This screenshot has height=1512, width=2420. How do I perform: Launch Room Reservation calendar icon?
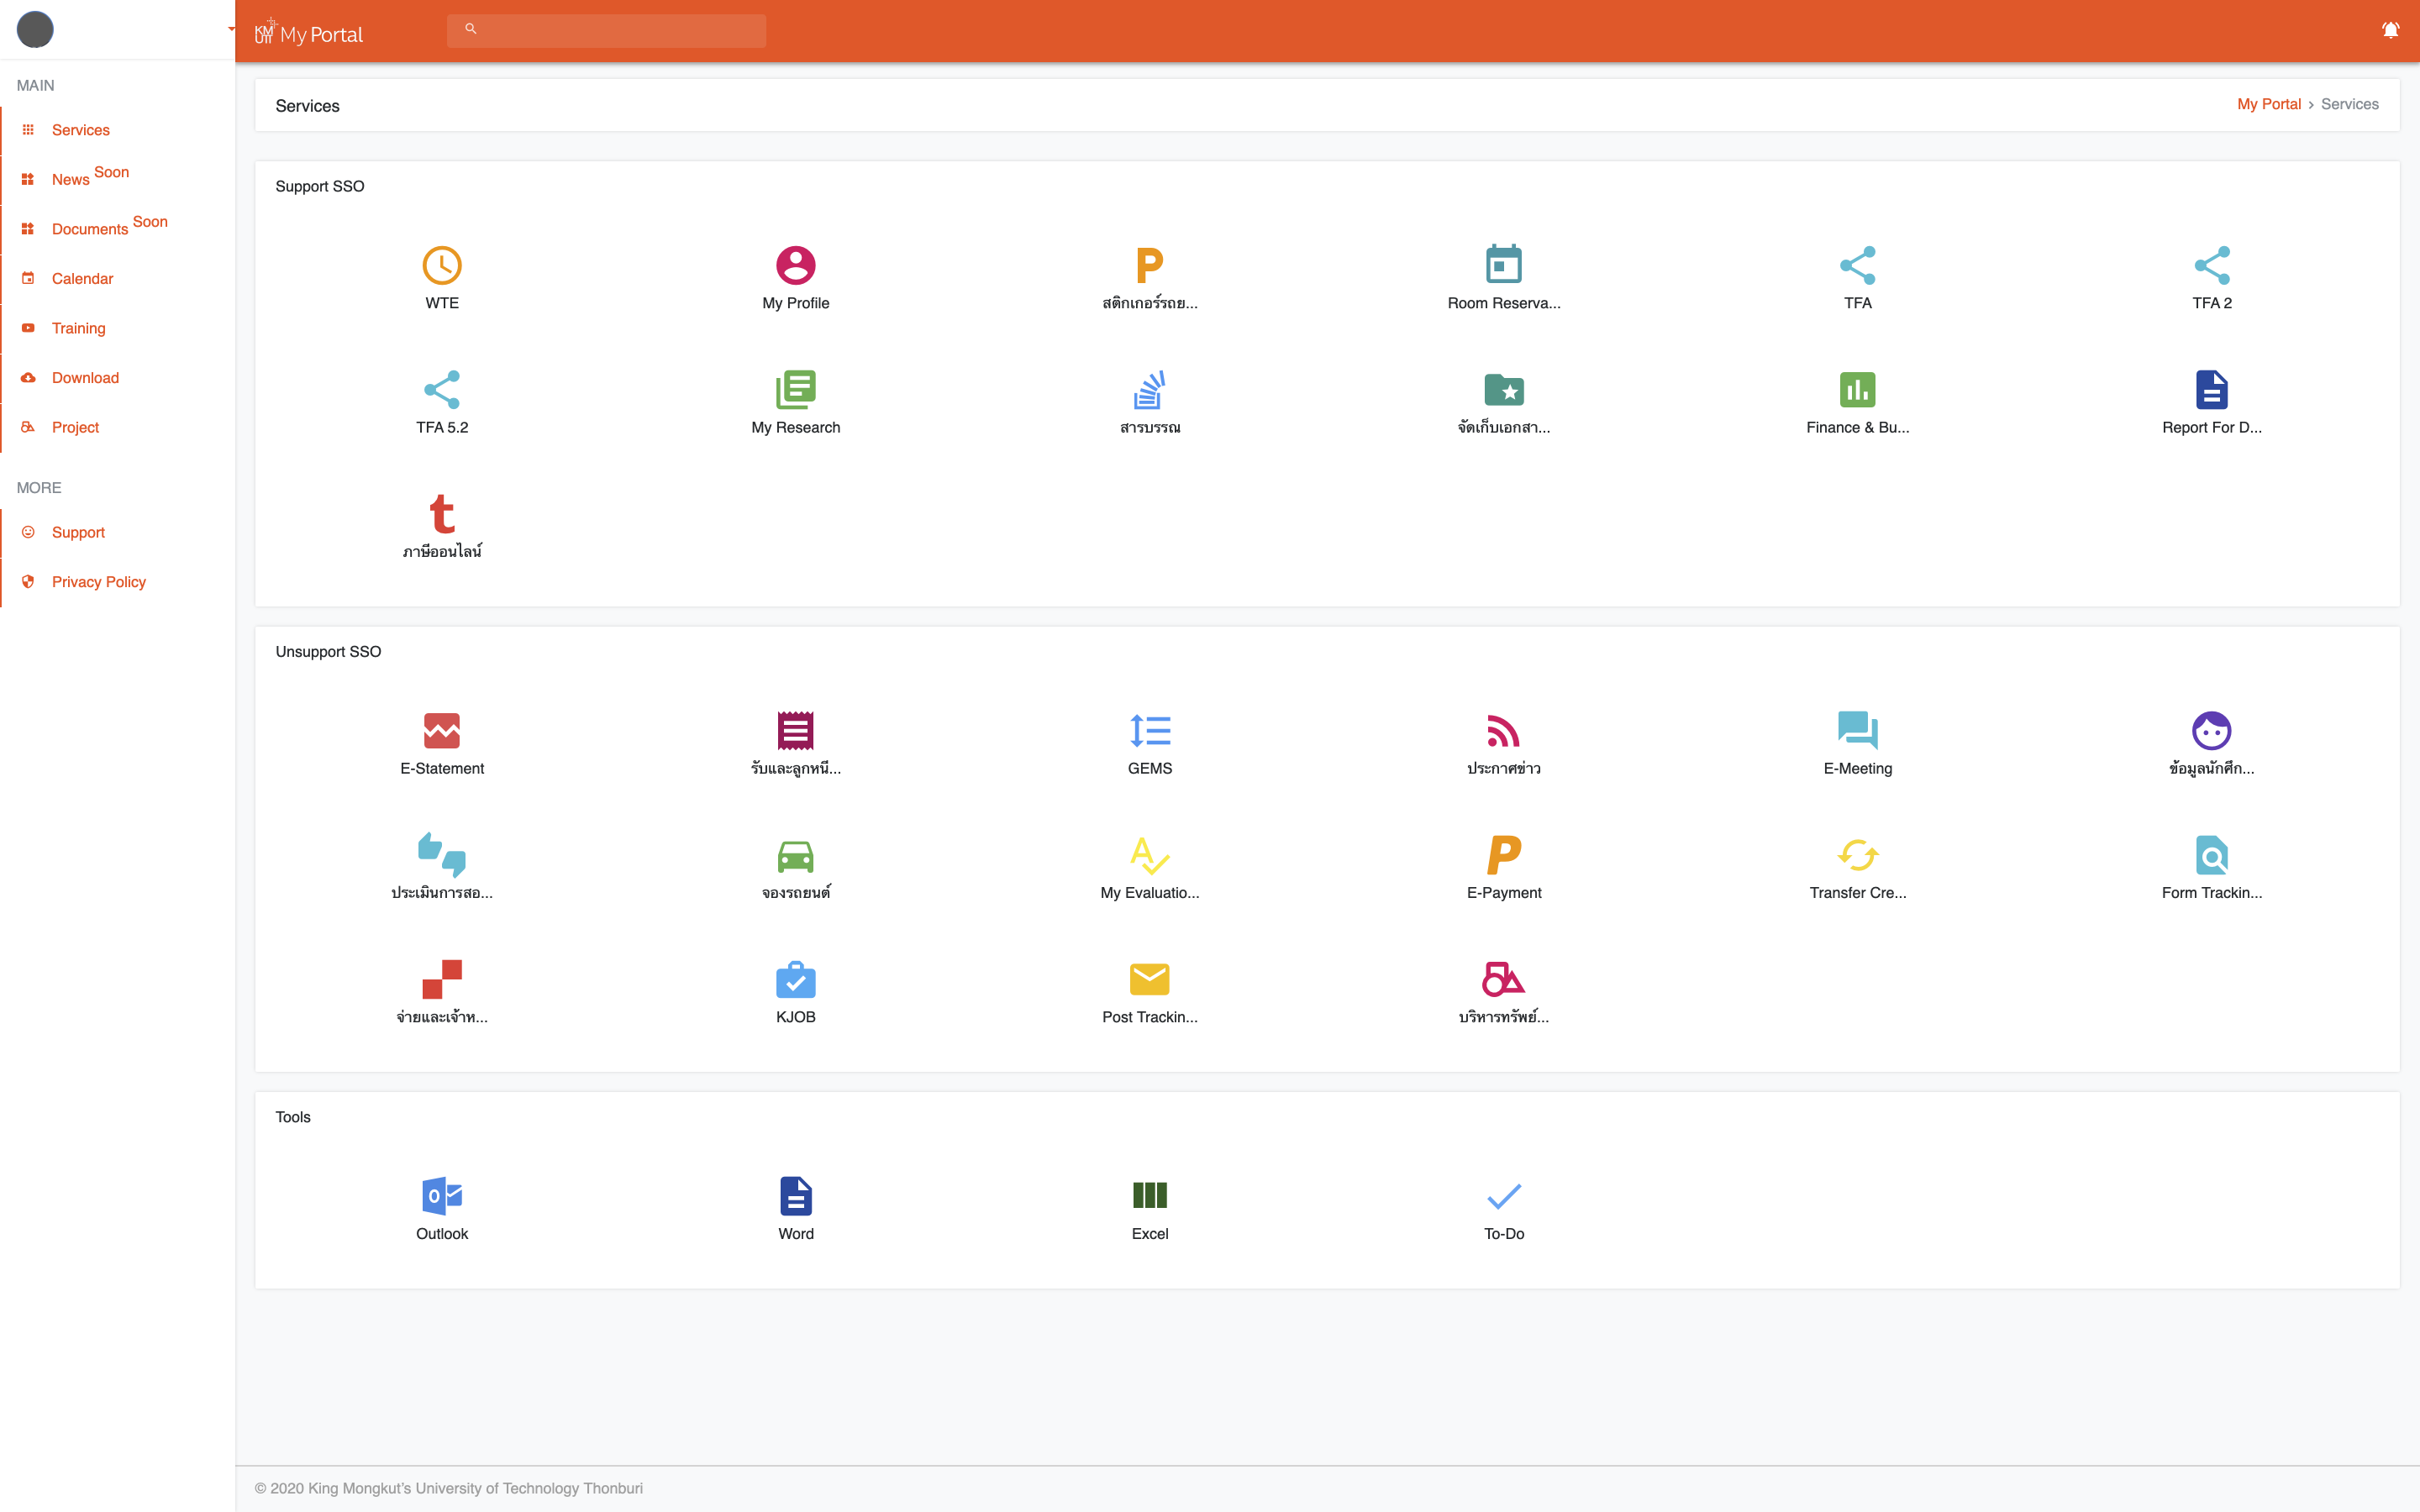pos(1503,266)
